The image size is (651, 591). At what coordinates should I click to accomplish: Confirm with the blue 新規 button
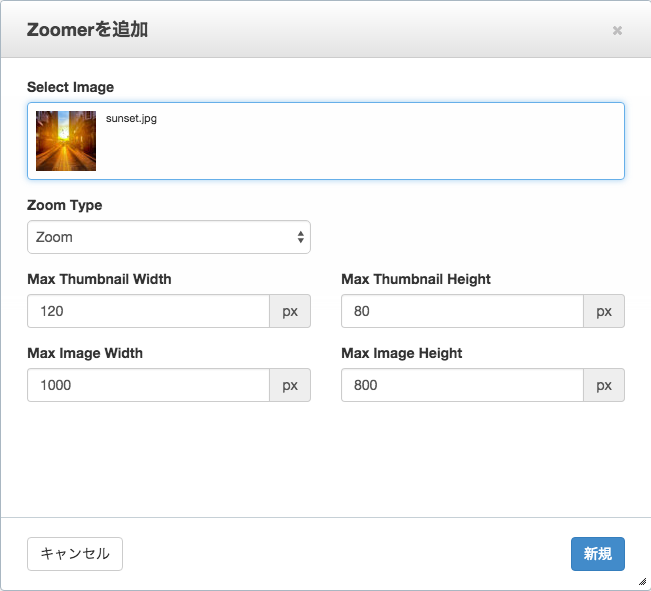coord(597,554)
